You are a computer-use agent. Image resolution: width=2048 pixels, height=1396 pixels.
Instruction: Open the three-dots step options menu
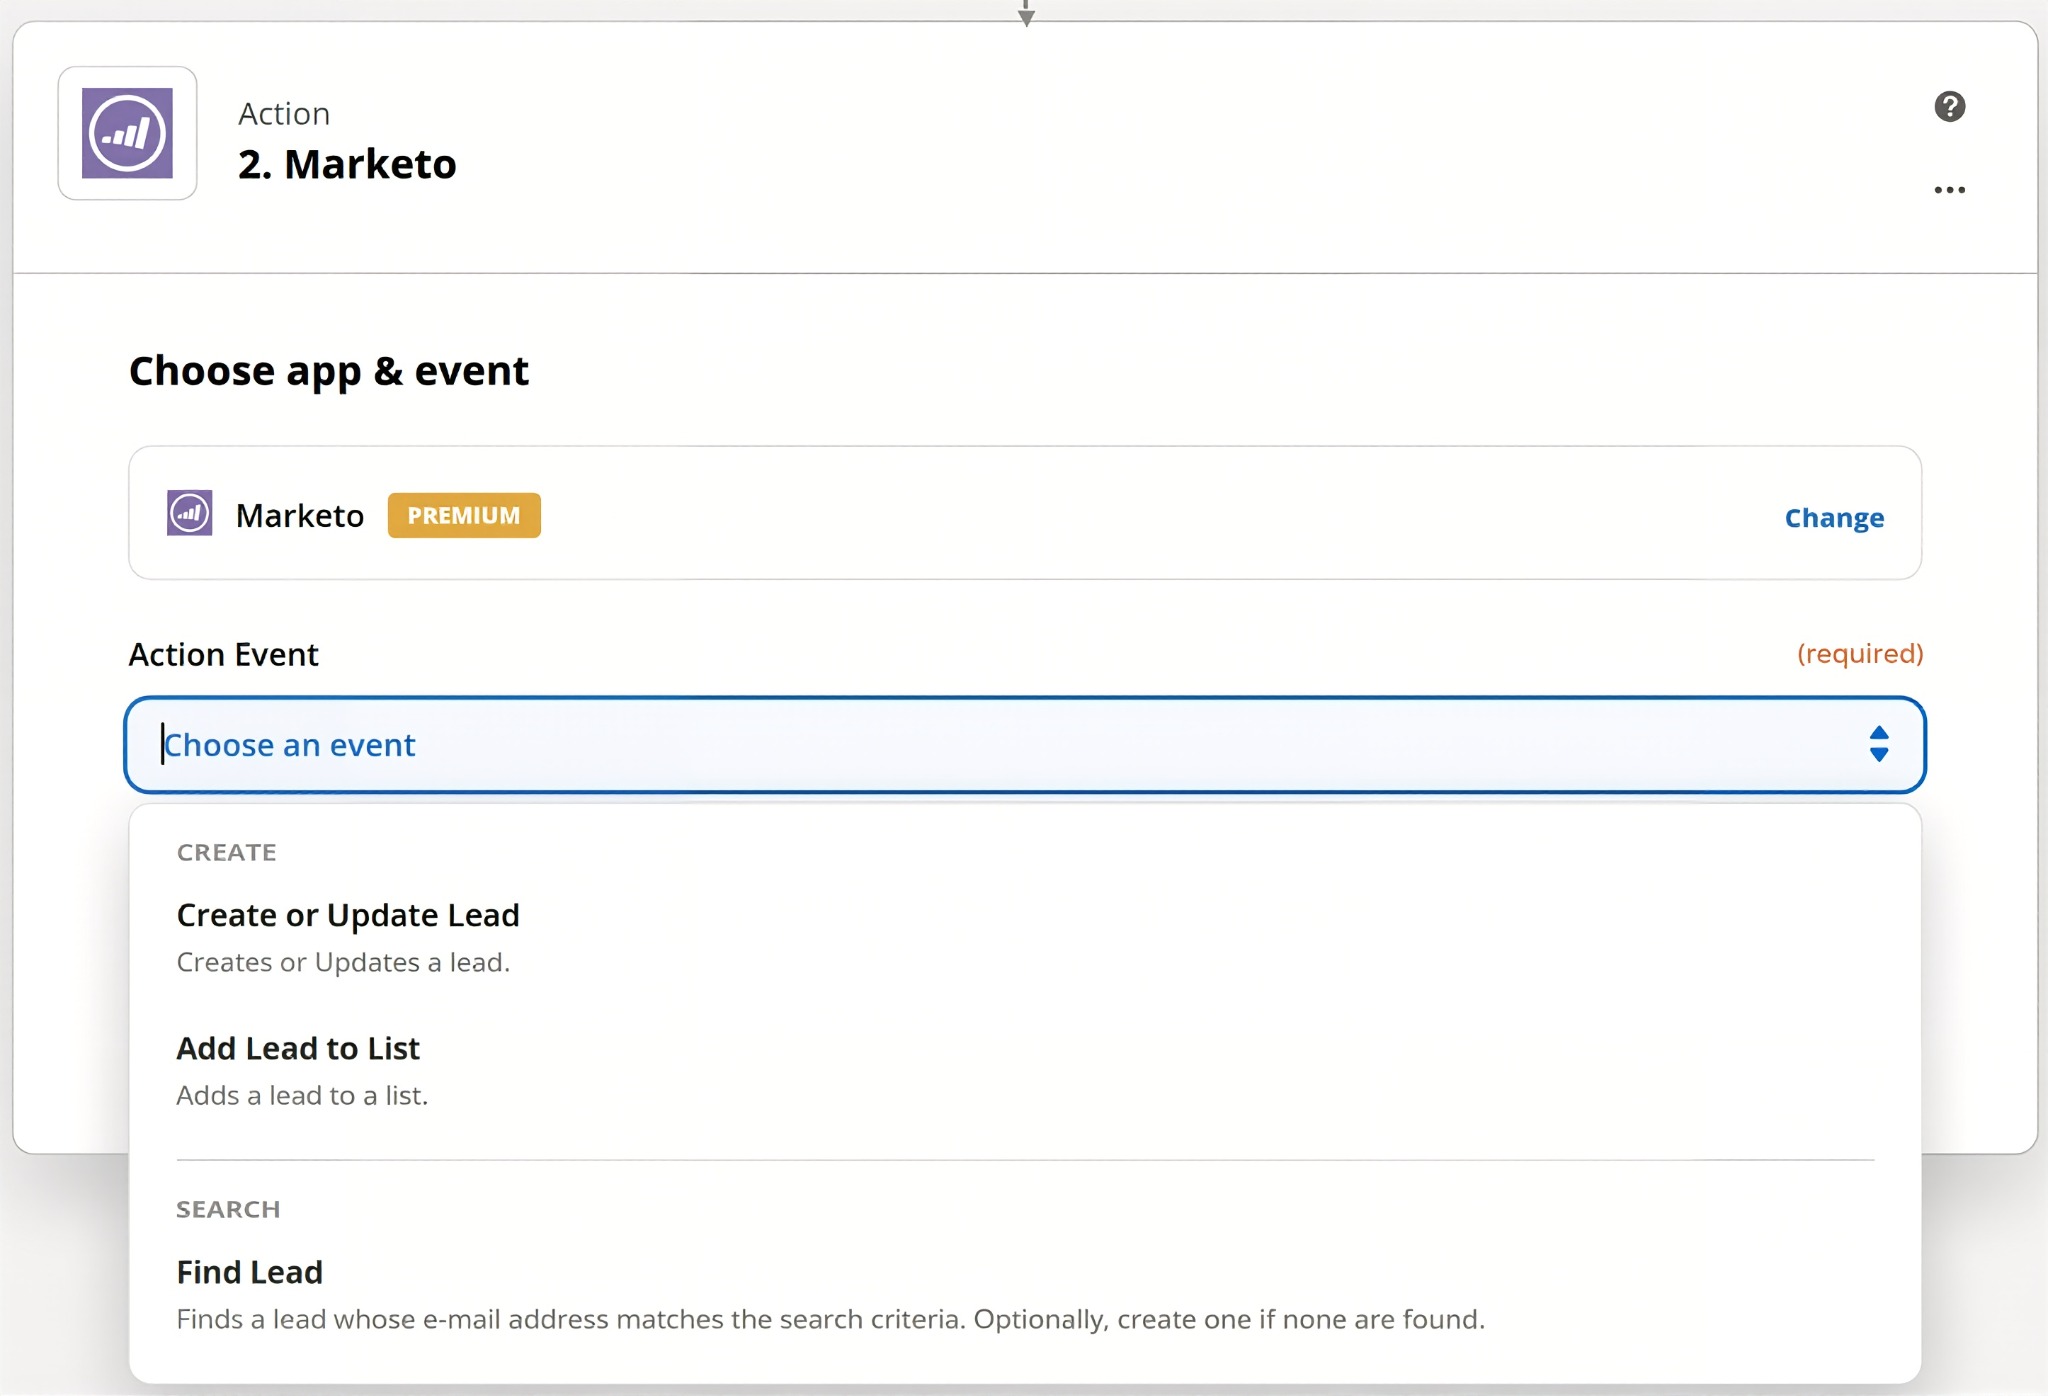coord(1949,190)
